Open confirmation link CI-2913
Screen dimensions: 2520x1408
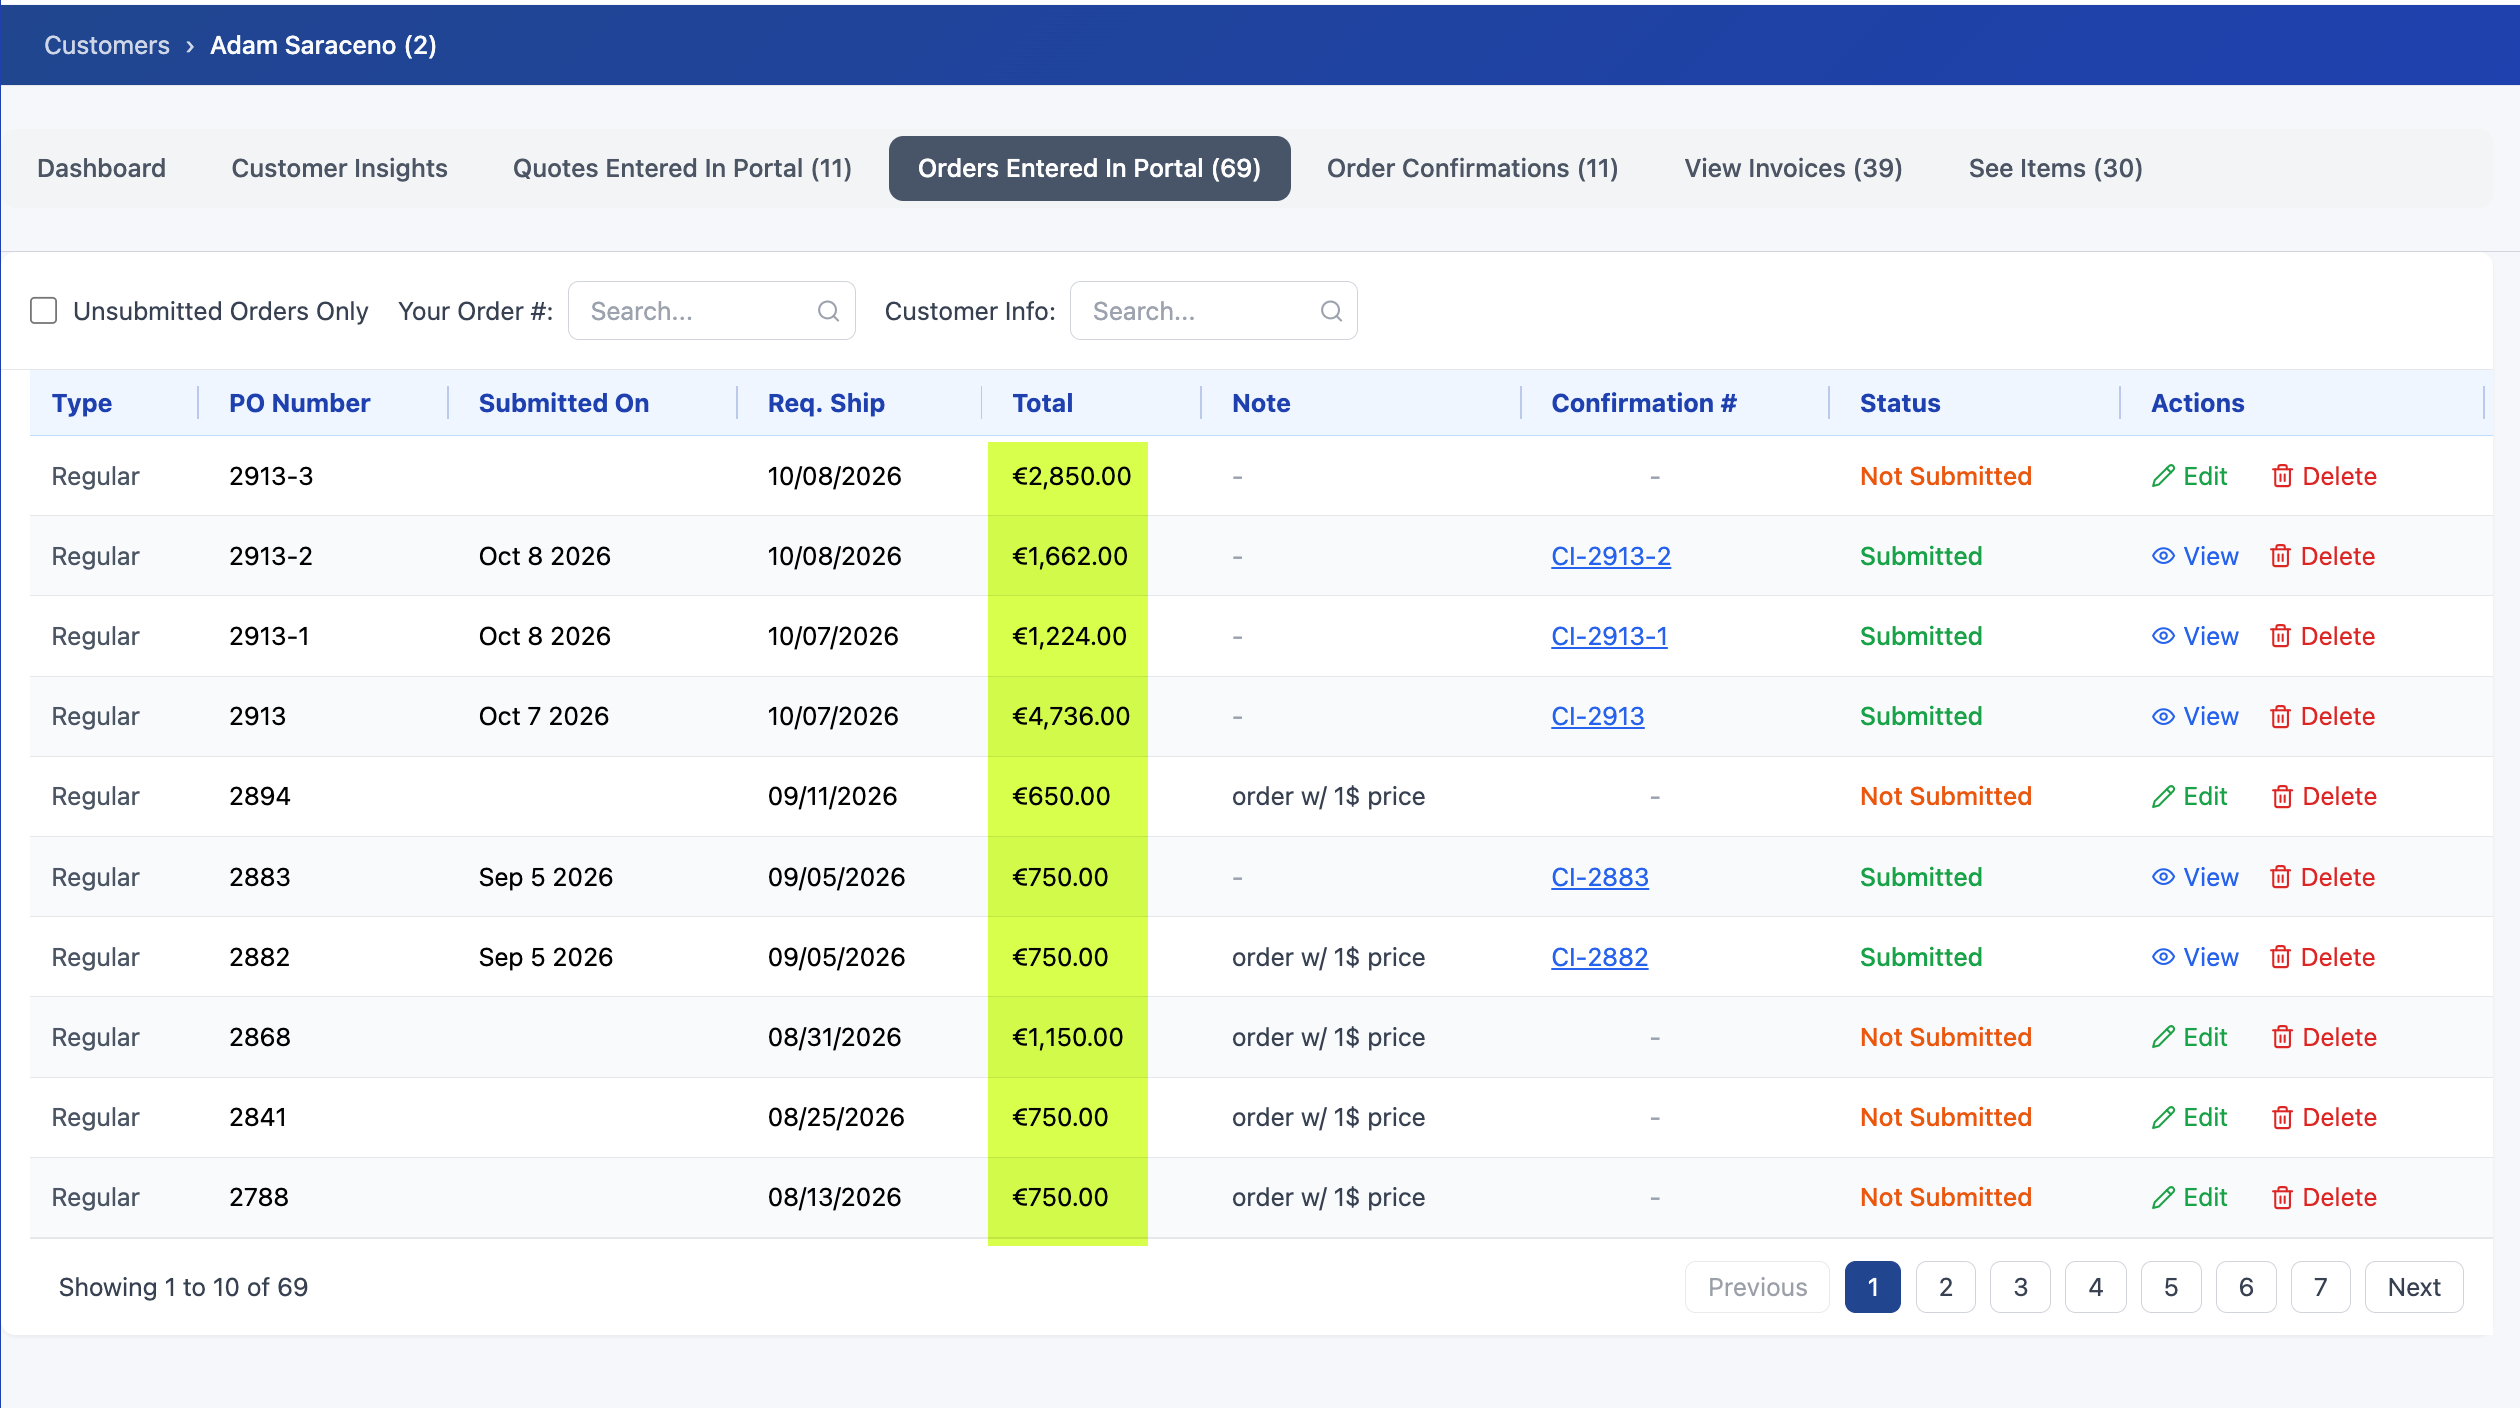coord(1597,716)
